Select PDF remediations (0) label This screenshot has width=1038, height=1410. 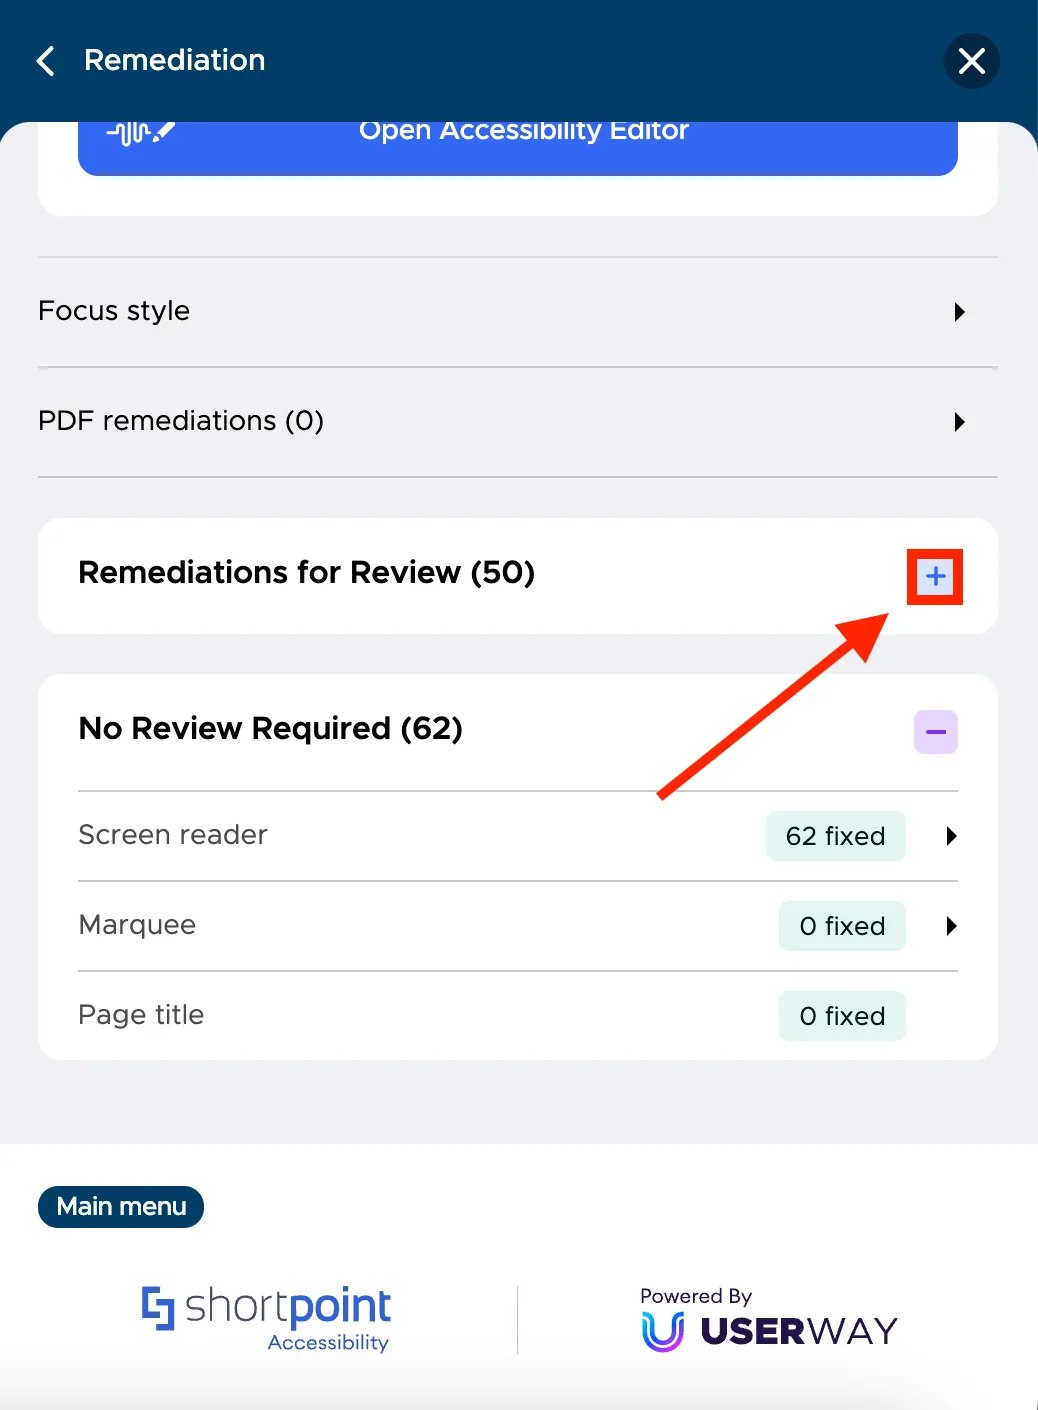tap(181, 421)
